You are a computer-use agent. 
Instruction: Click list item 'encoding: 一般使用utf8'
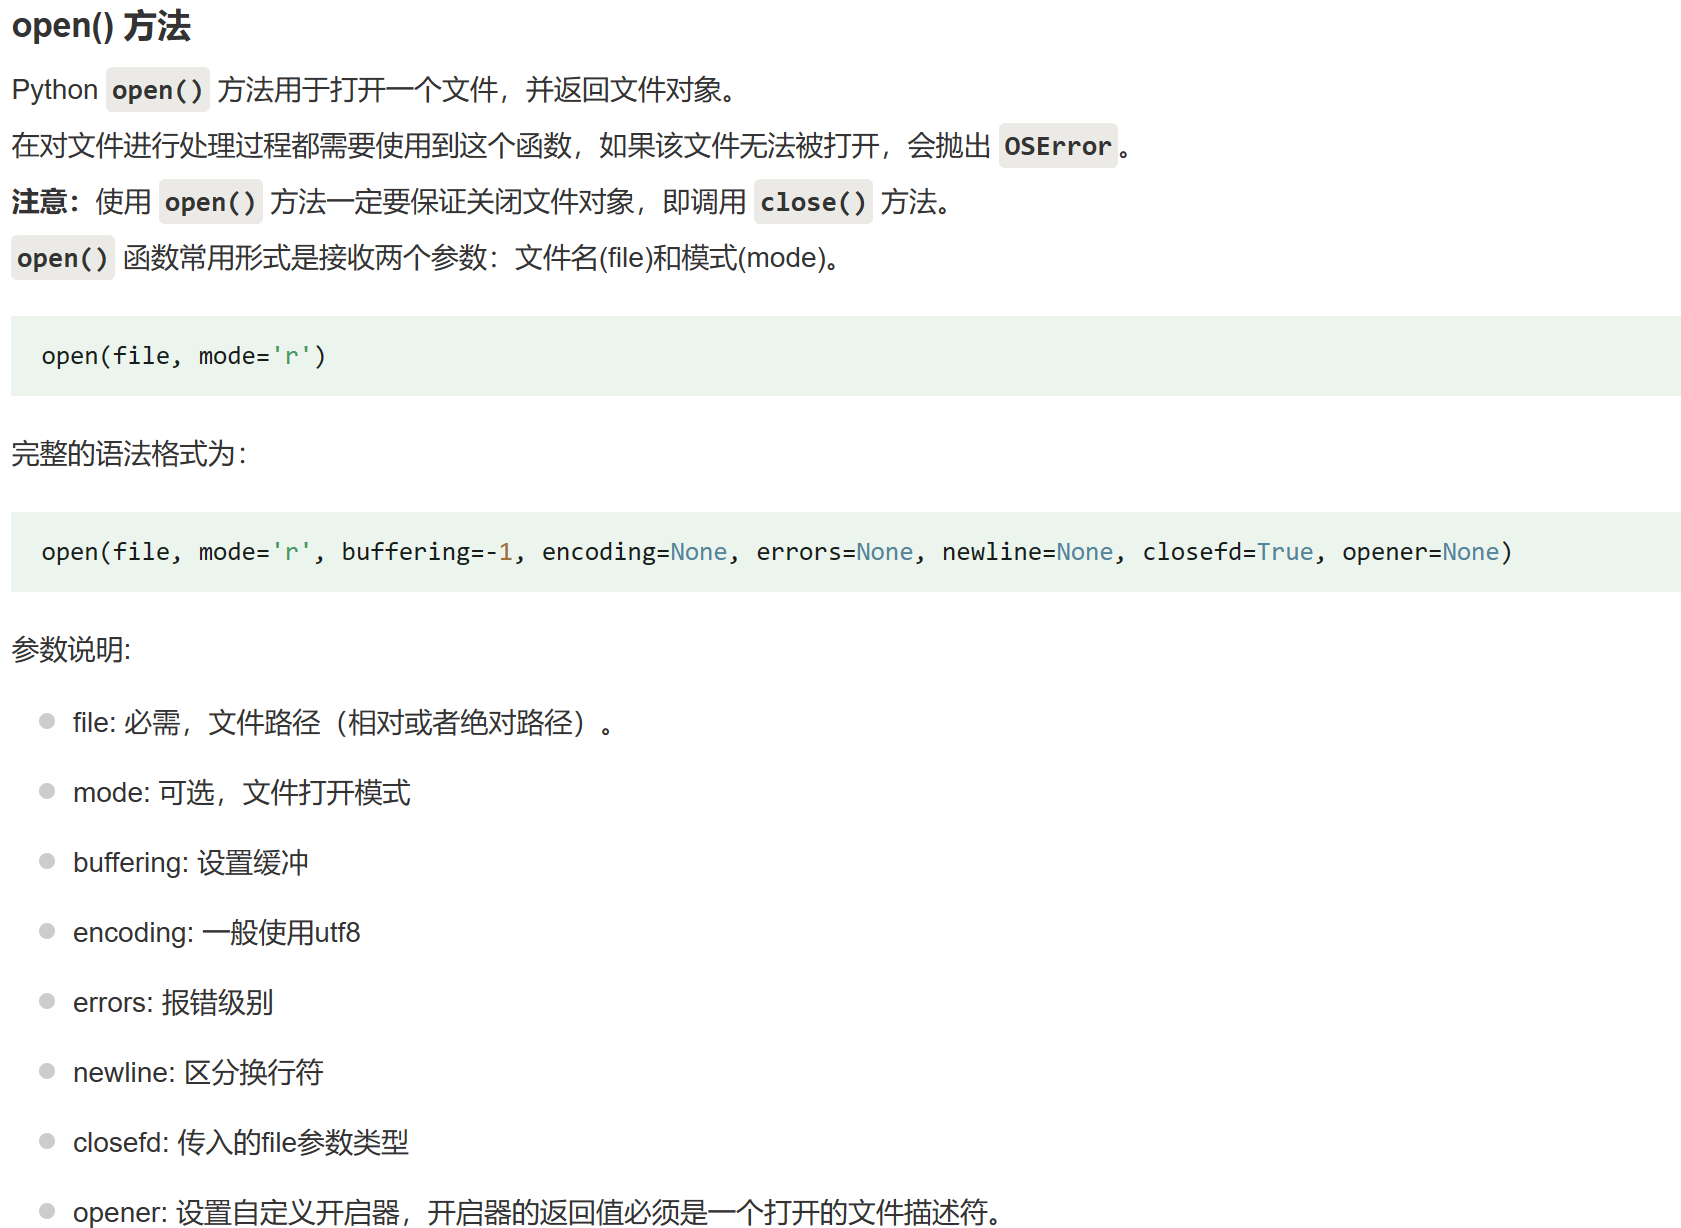(x=216, y=932)
